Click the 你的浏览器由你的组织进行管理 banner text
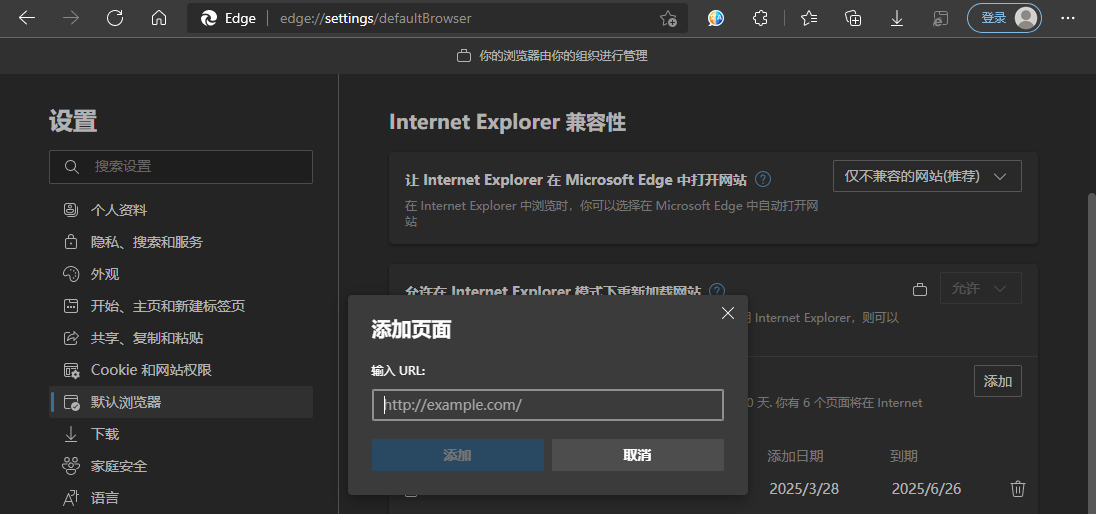Image resolution: width=1096 pixels, height=514 pixels. [563, 56]
